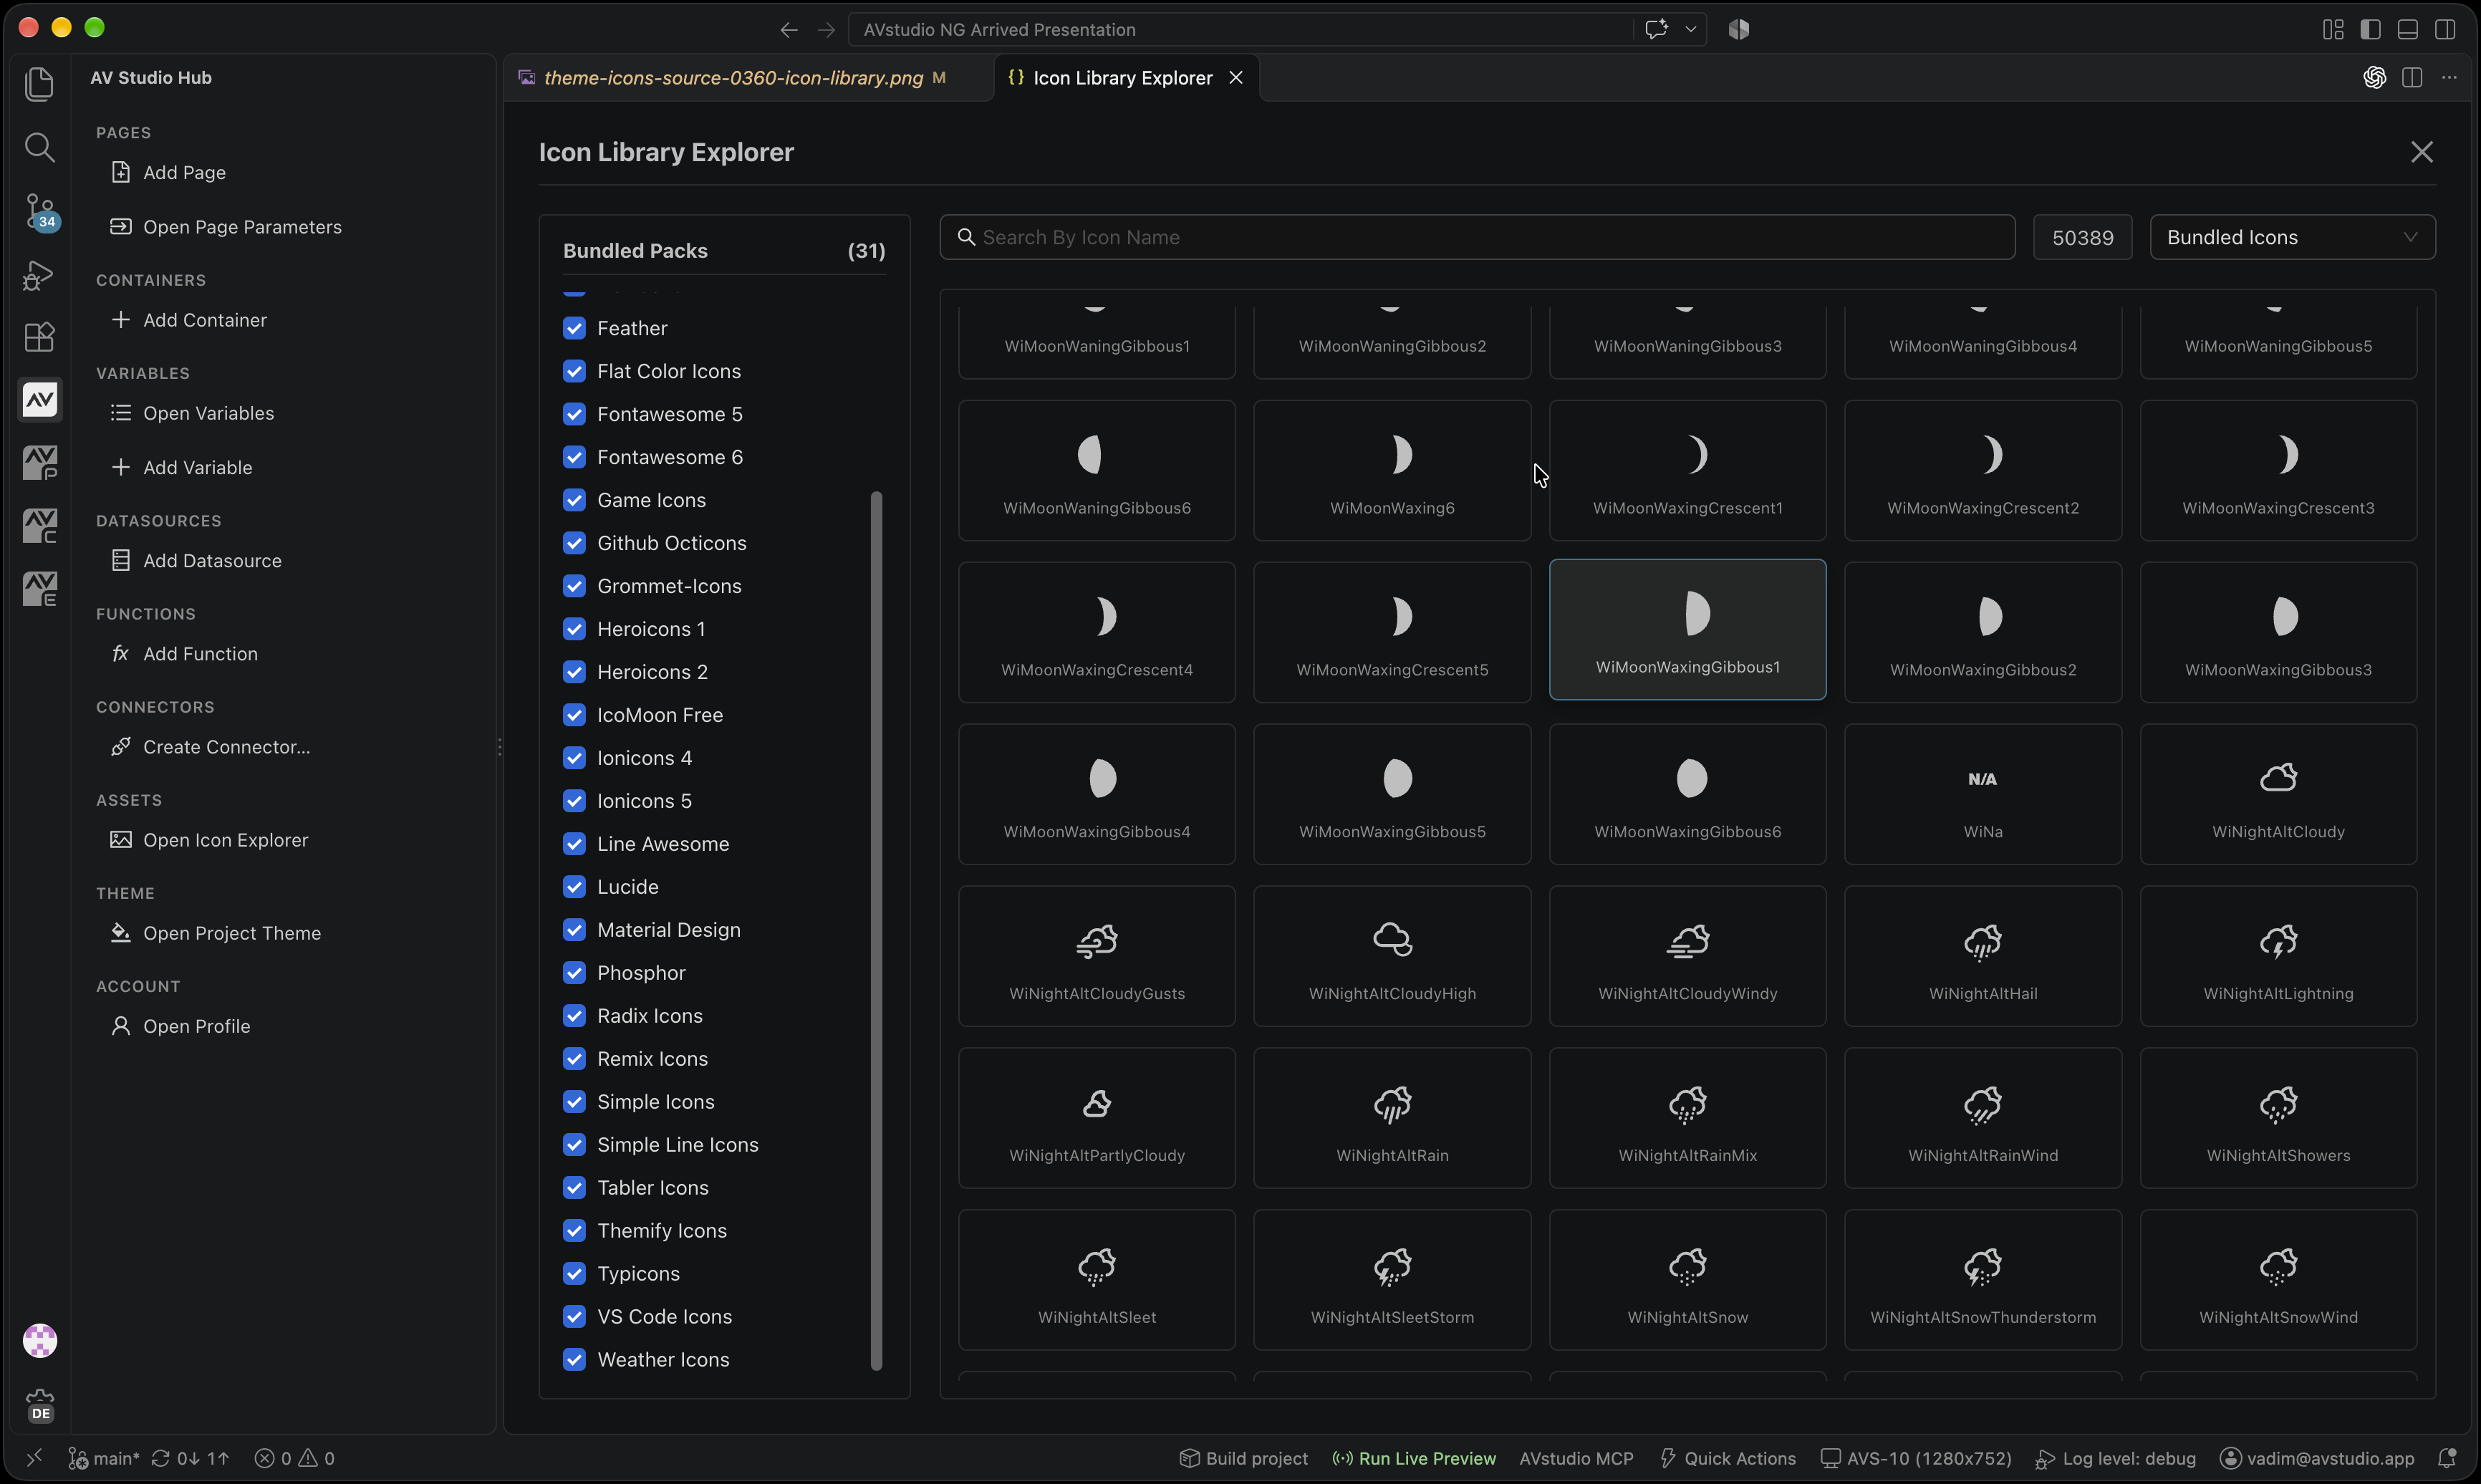Click the Bundled Packs list scrollbar

[x=877, y=930]
